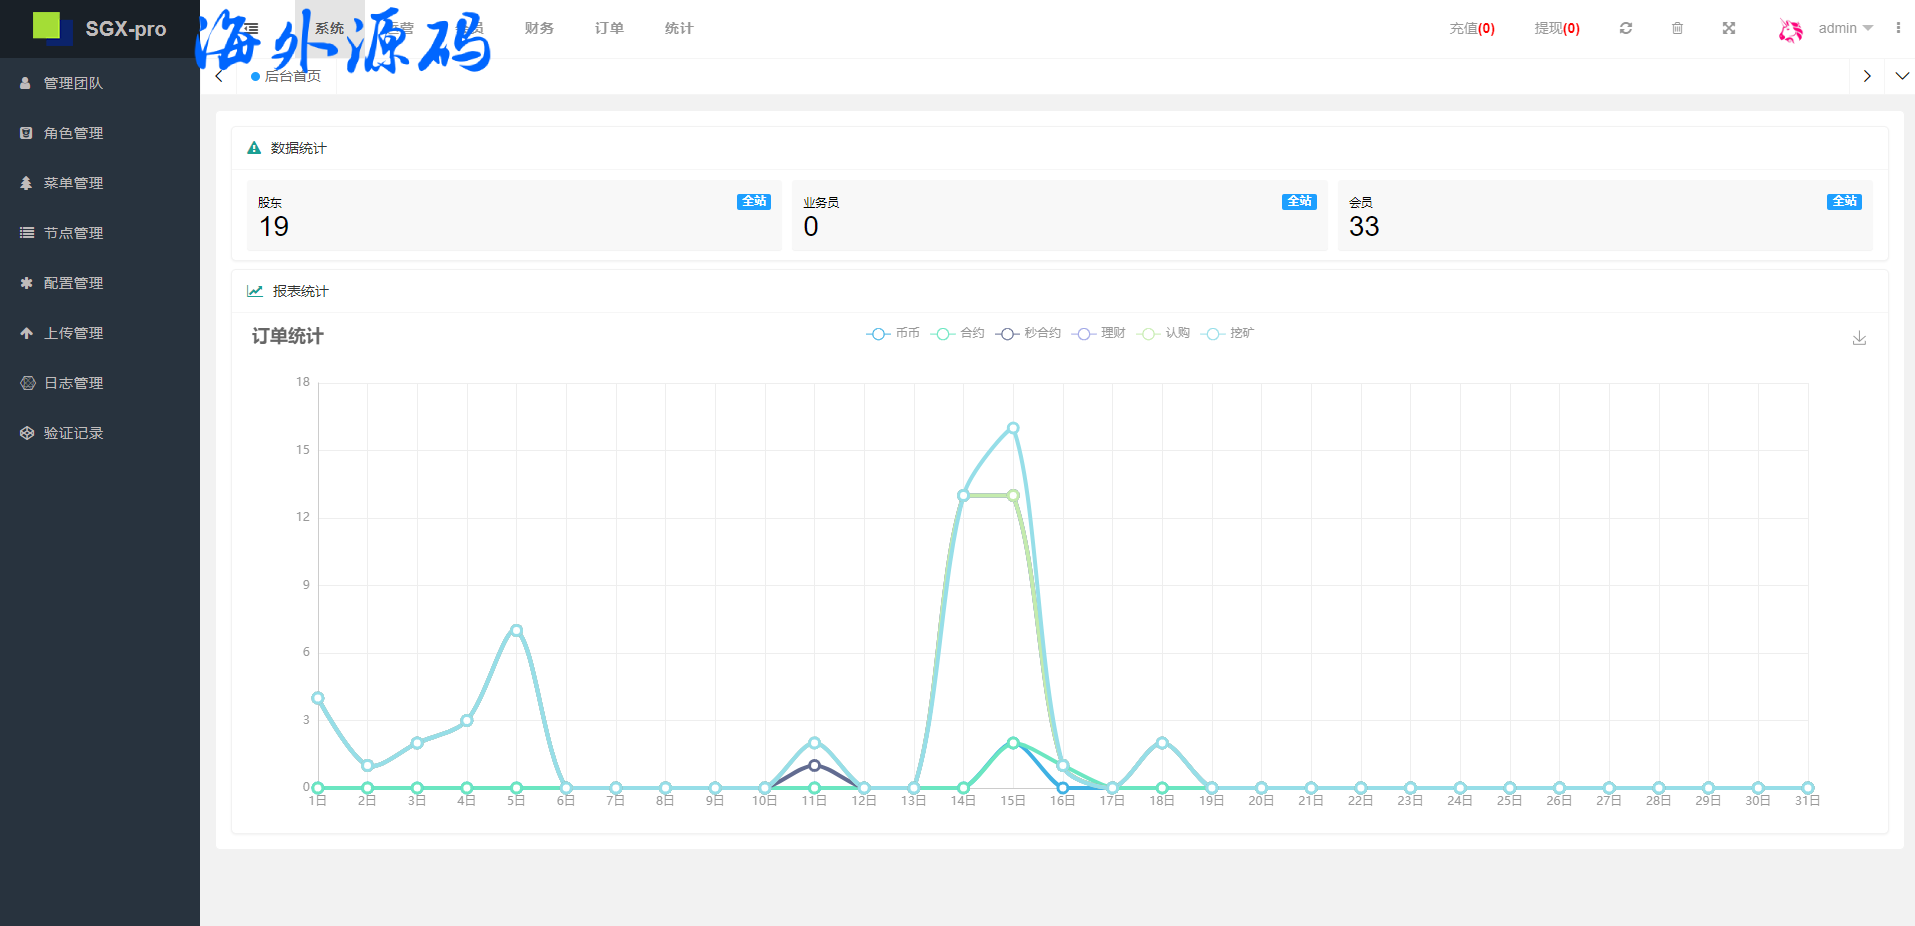
Task: Open the 充值(0) notifications link
Action: tap(1472, 28)
